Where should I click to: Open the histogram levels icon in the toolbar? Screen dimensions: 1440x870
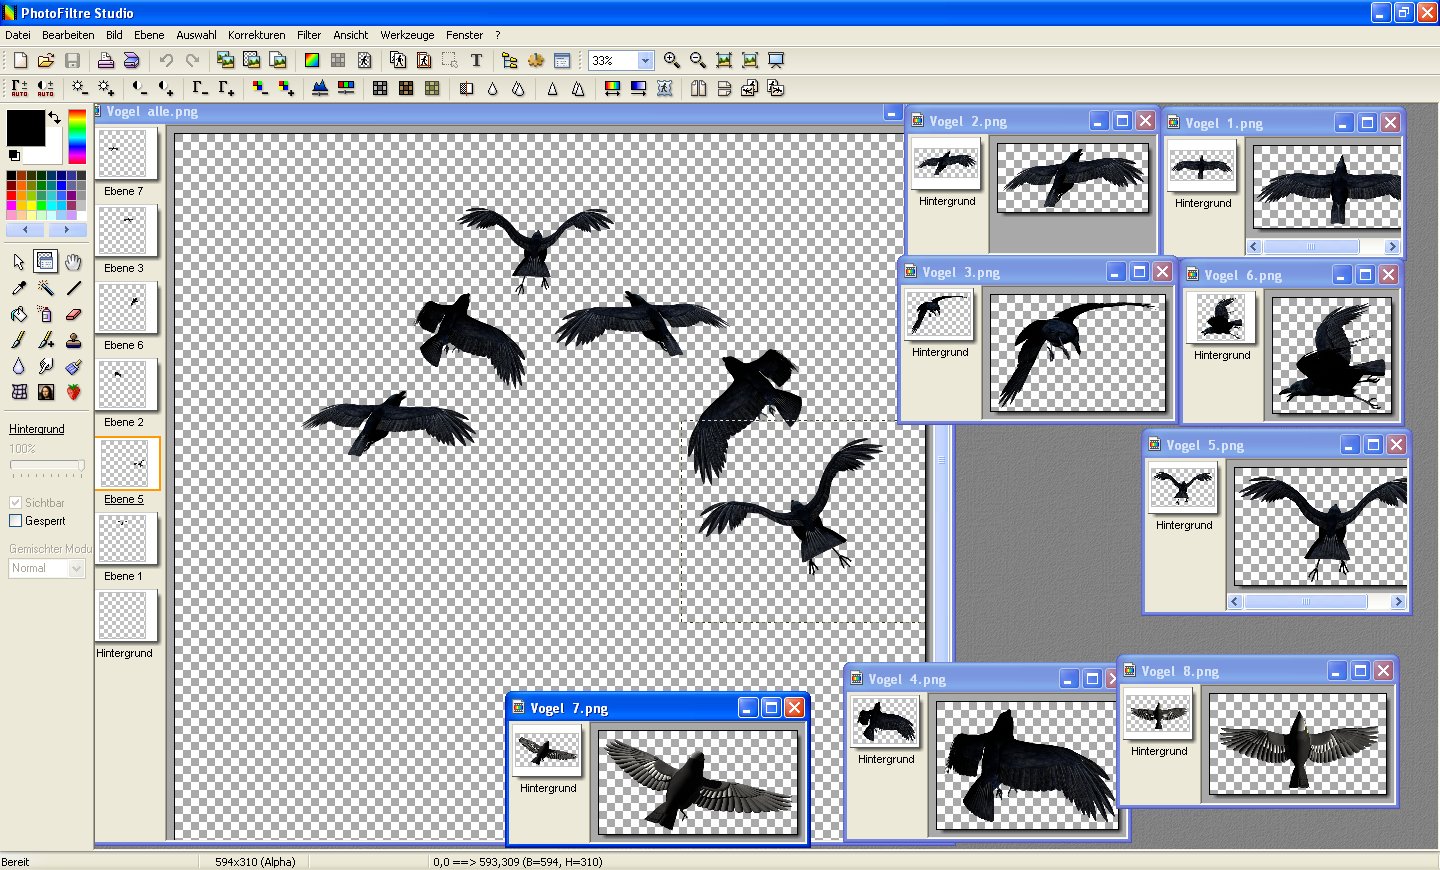[x=320, y=88]
